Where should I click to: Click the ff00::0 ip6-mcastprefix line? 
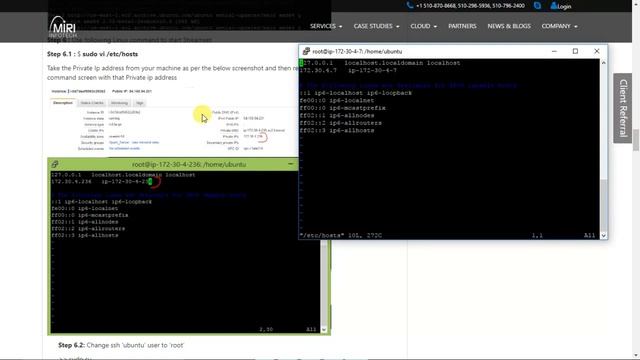tap(342, 108)
